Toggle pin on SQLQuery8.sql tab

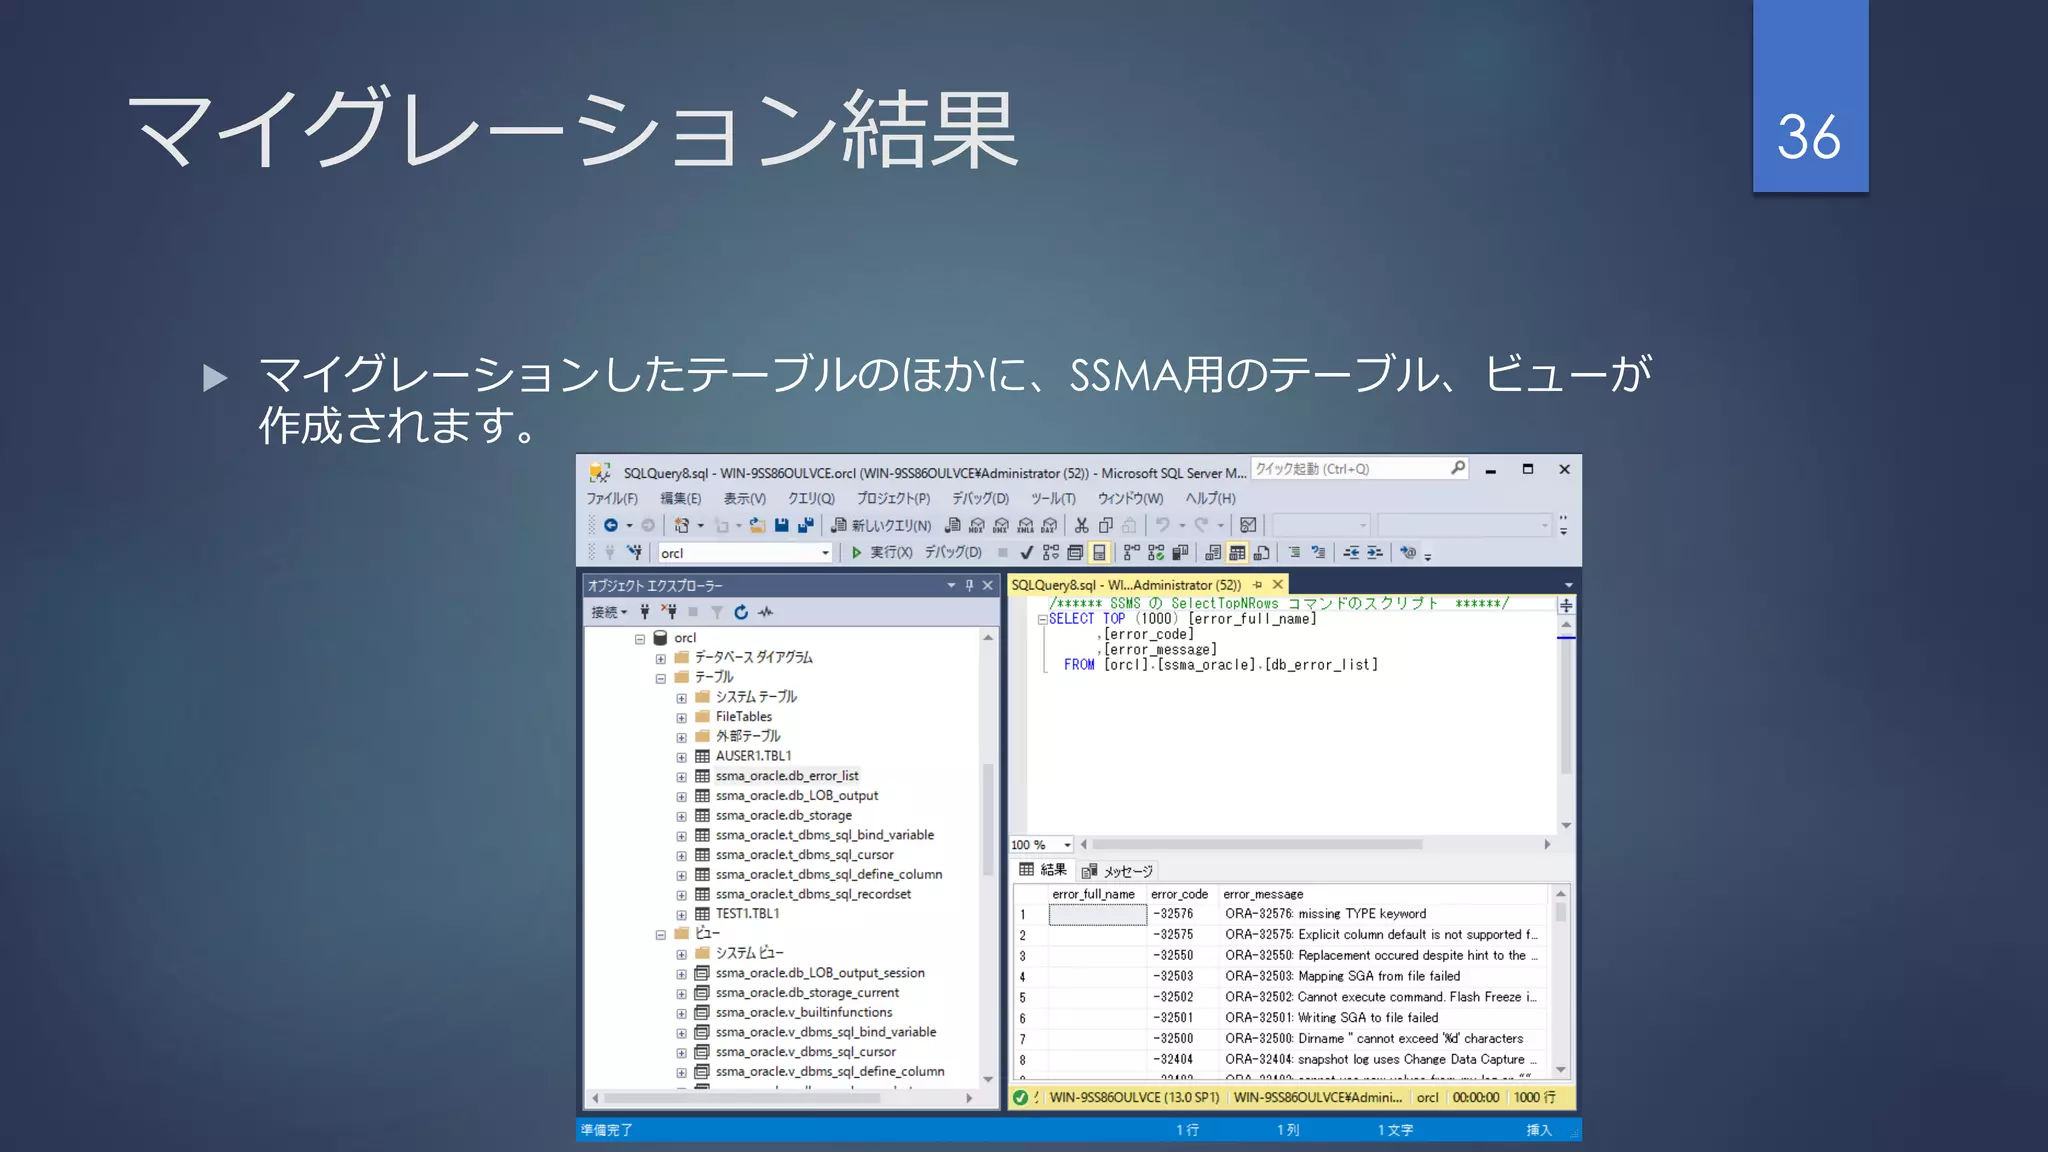[1257, 585]
